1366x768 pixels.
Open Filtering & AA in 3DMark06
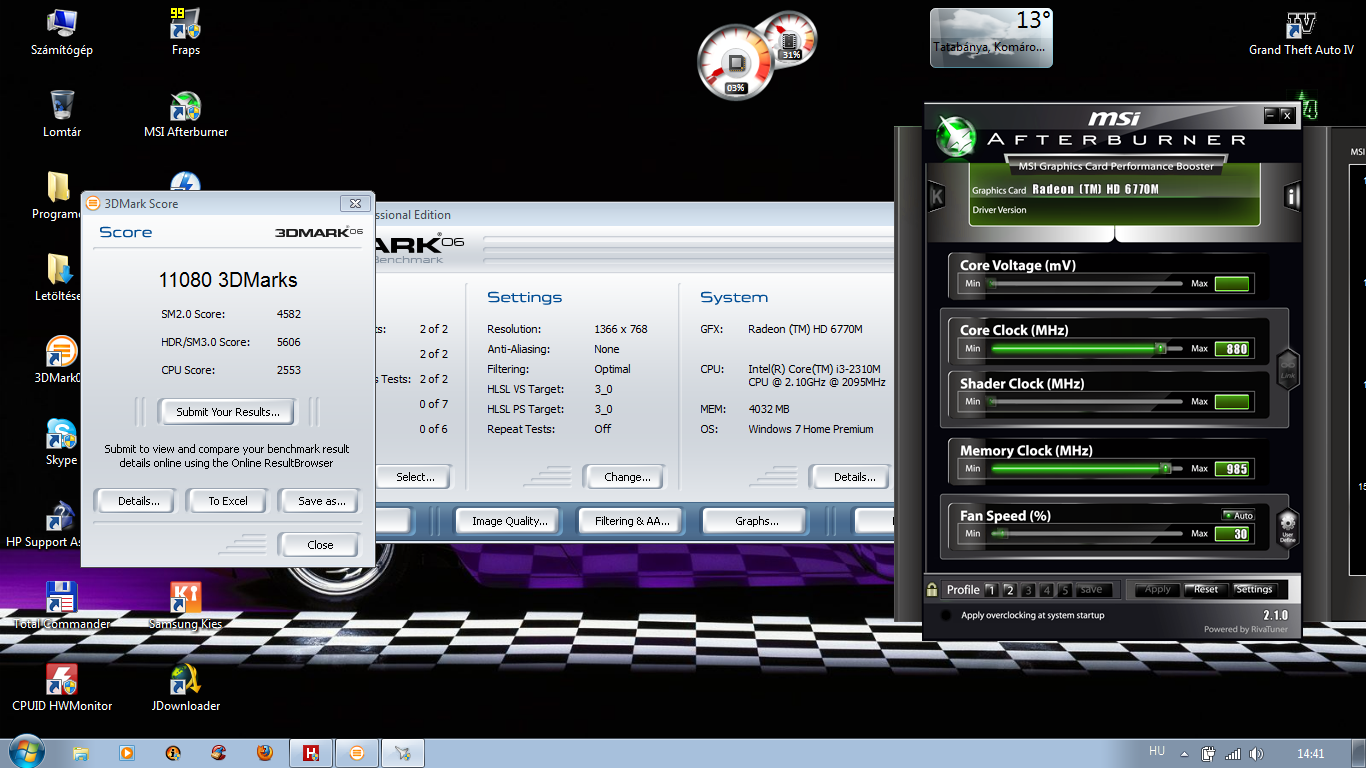point(632,521)
